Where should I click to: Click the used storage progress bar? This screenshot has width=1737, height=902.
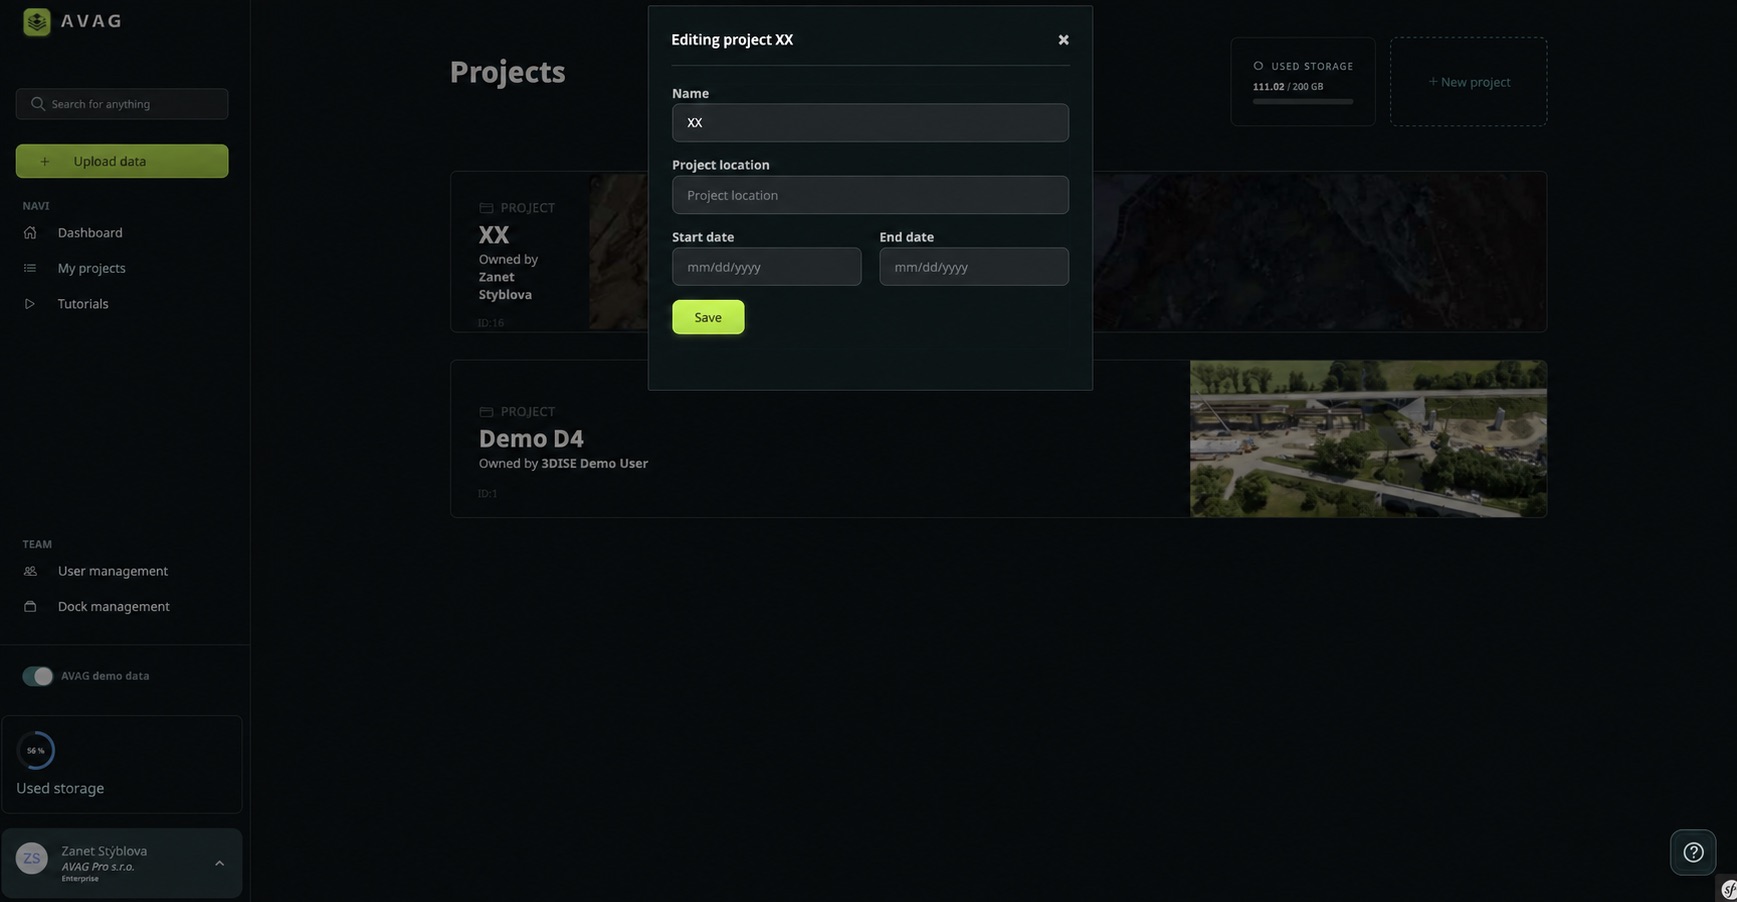pyautogui.click(x=1303, y=101)
